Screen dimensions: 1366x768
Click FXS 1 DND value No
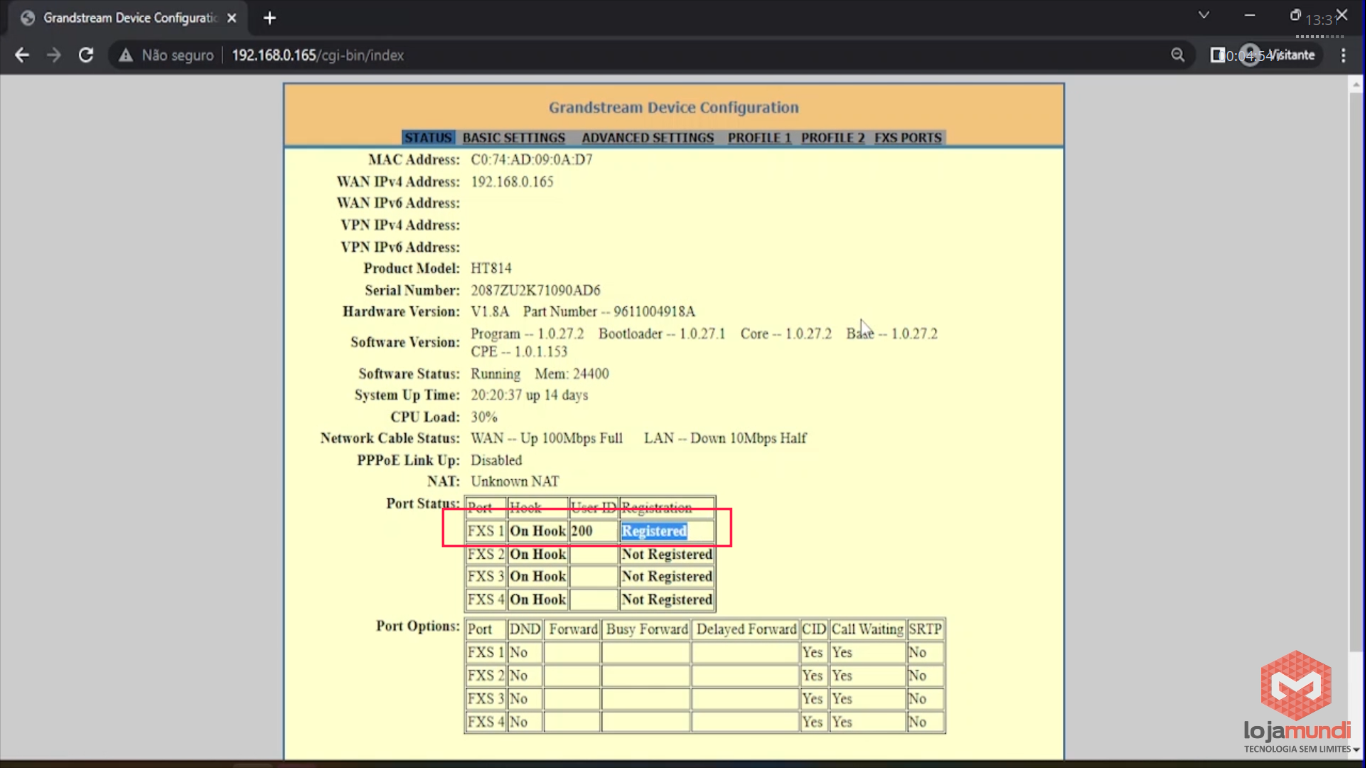pos(525,652)
